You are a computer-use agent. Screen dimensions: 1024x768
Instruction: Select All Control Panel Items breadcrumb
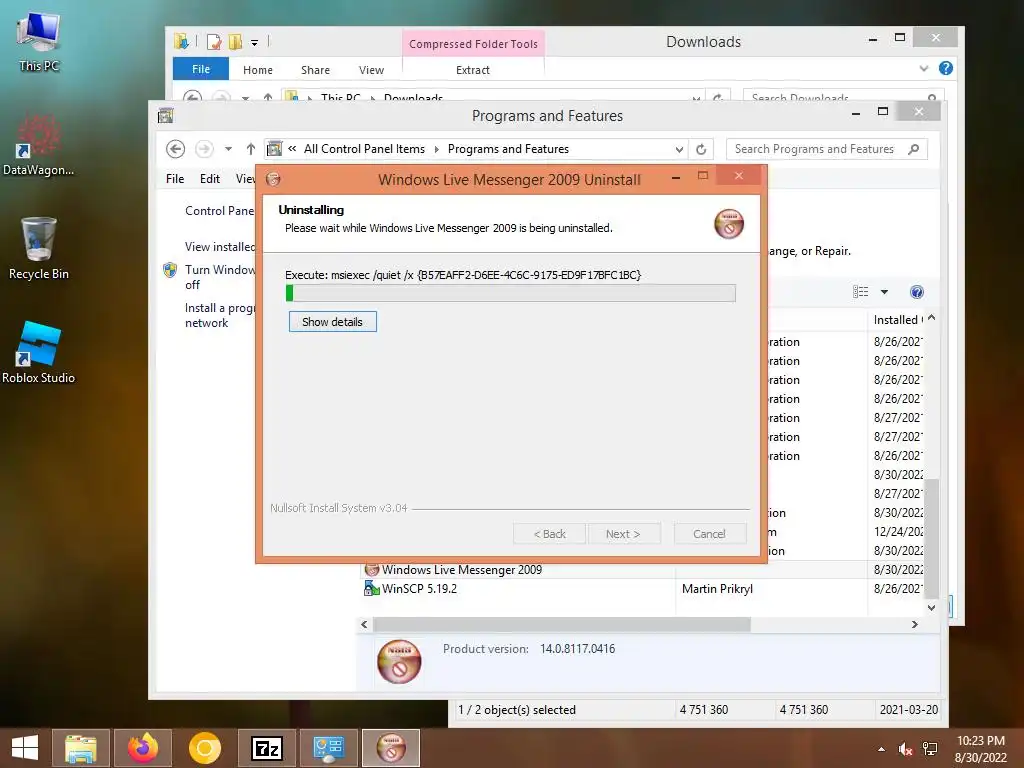click(x=364, y=149)
